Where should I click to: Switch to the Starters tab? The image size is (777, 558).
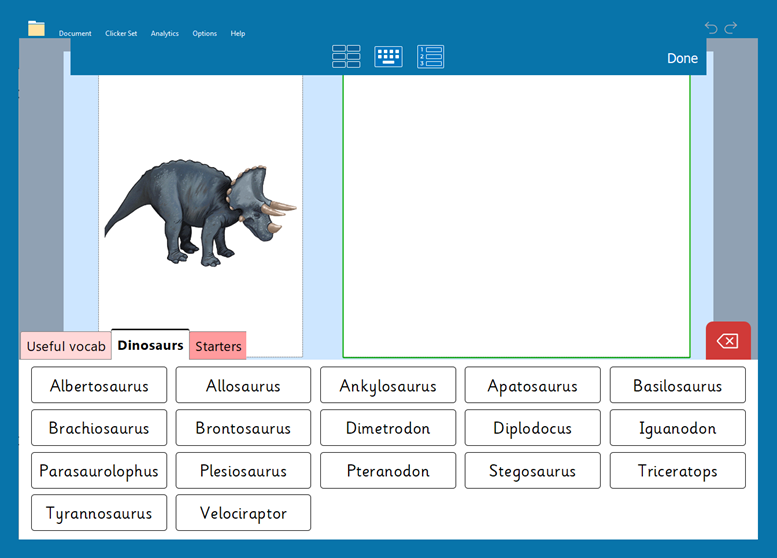click(218, 347)
